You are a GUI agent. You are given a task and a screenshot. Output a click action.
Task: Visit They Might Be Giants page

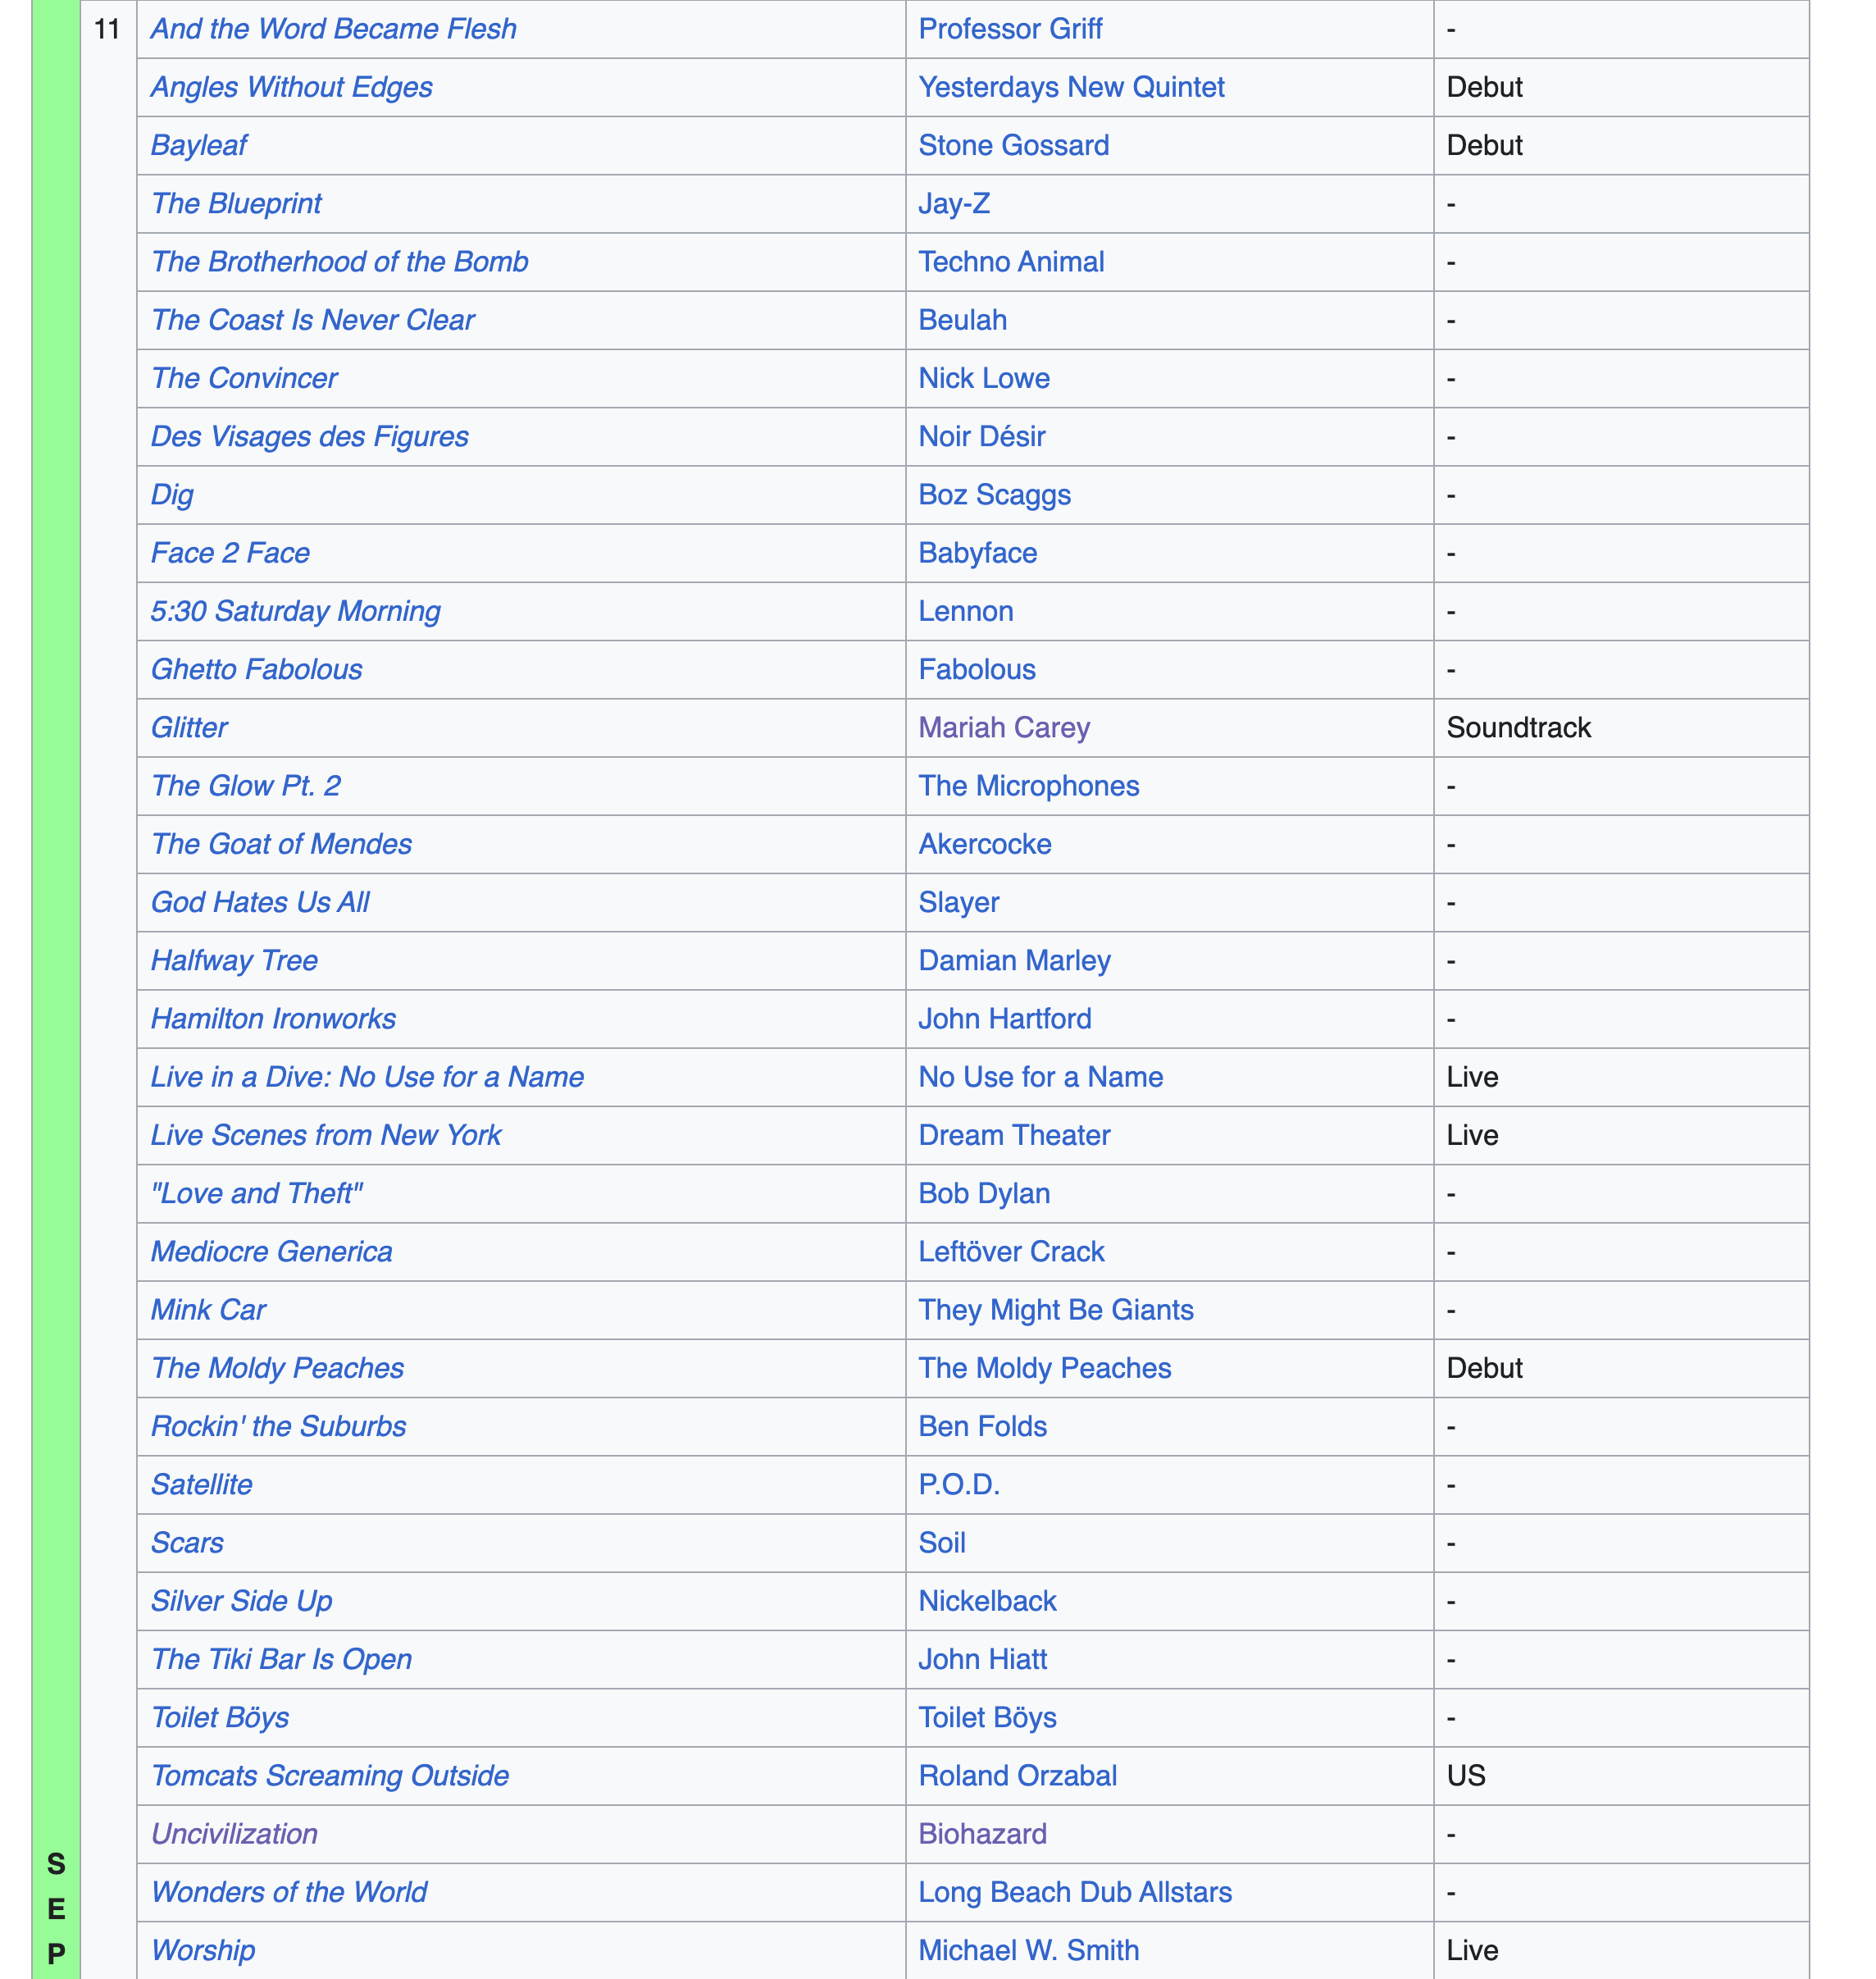point(1055,1310)
